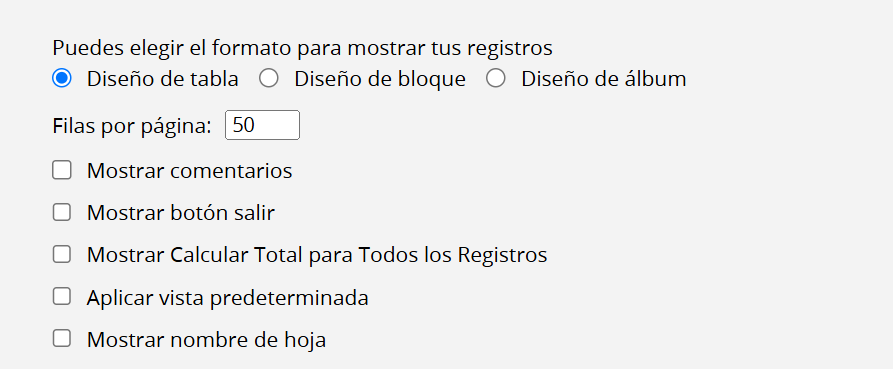The height and width of the screenshot is (369, 893).
Task: Click the "Aplicar vista predeterminada" label text
Action: 227,298
